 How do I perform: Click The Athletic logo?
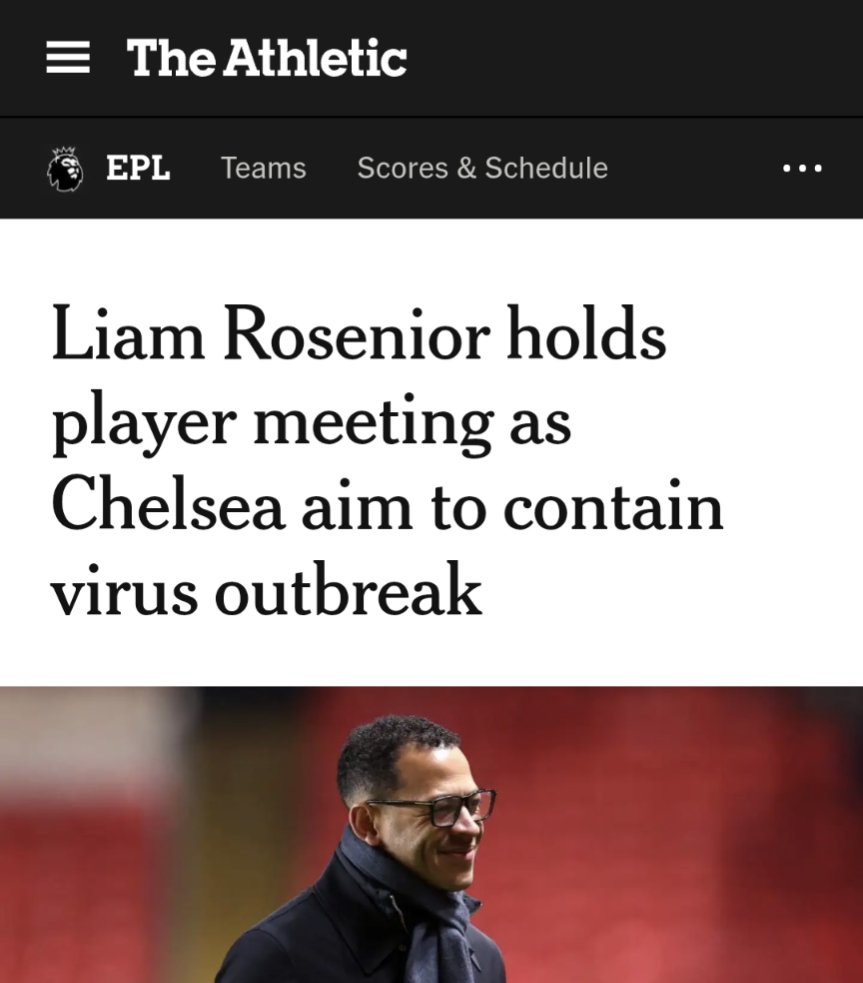[x=267, y=58]
